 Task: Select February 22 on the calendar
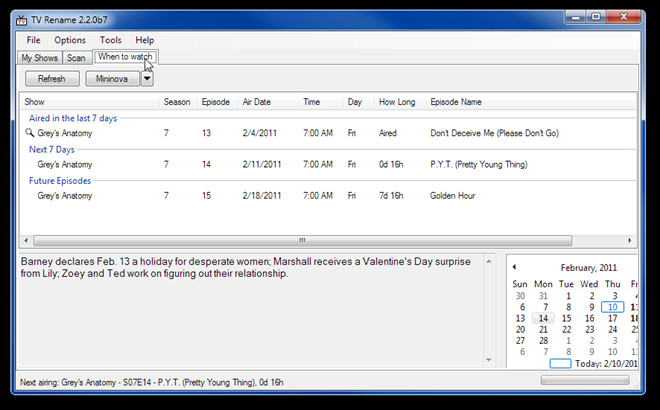567,330
